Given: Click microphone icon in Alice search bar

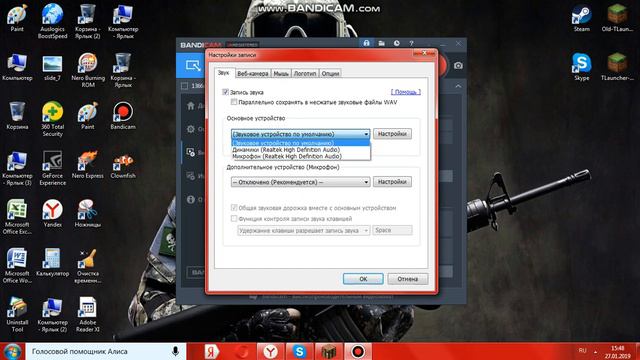Looking at the screenshot, I should [176, 351].
